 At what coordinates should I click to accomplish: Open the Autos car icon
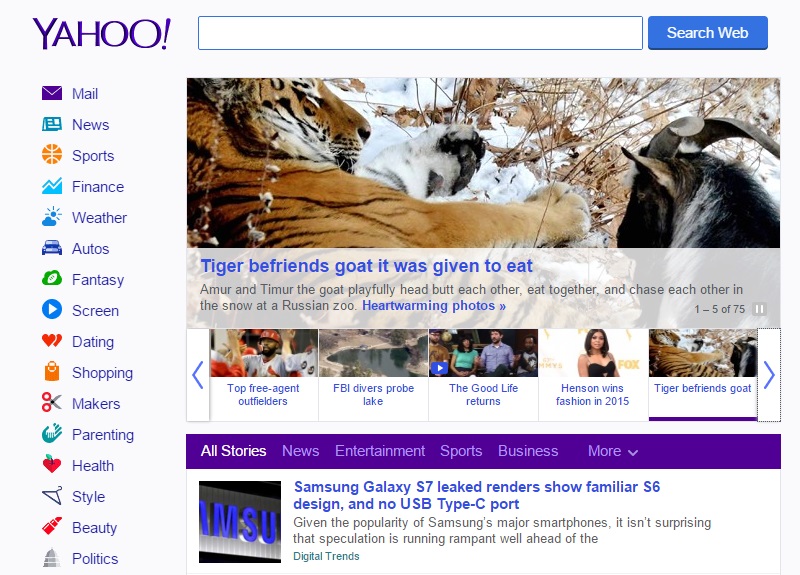[x=52, y=248]
